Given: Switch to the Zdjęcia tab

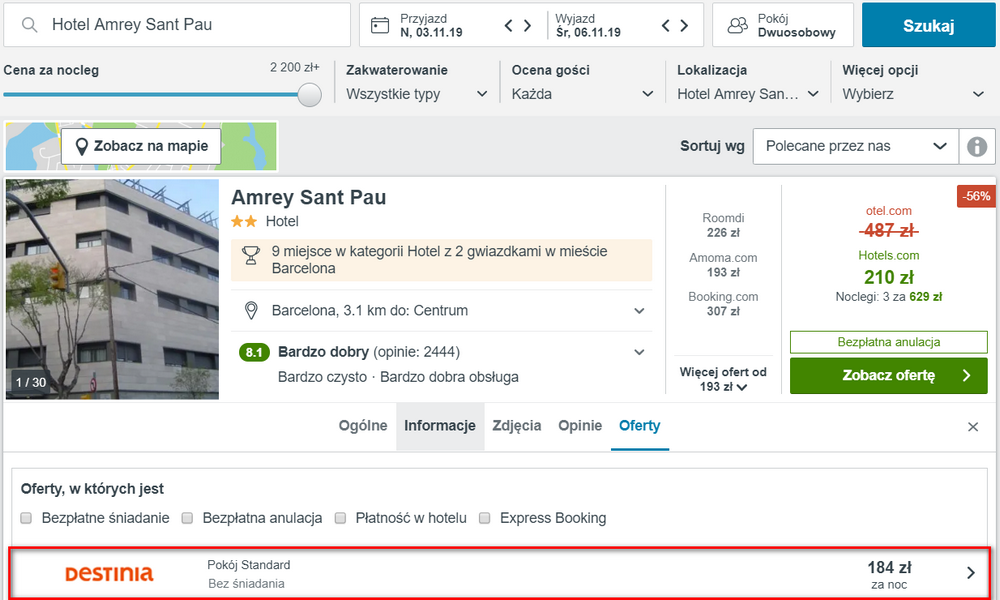Looking at the screenshot, I should point(517,426).
